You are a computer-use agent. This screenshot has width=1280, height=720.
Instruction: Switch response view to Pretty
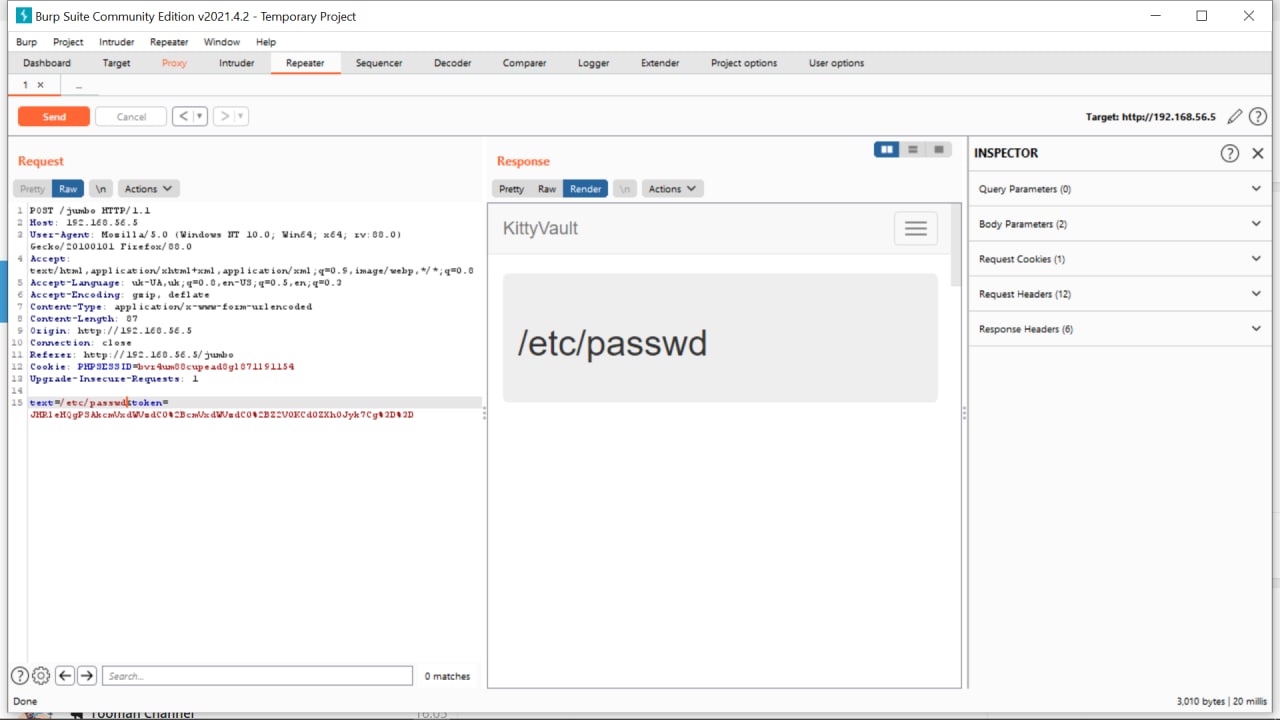[x=511, y=189]
